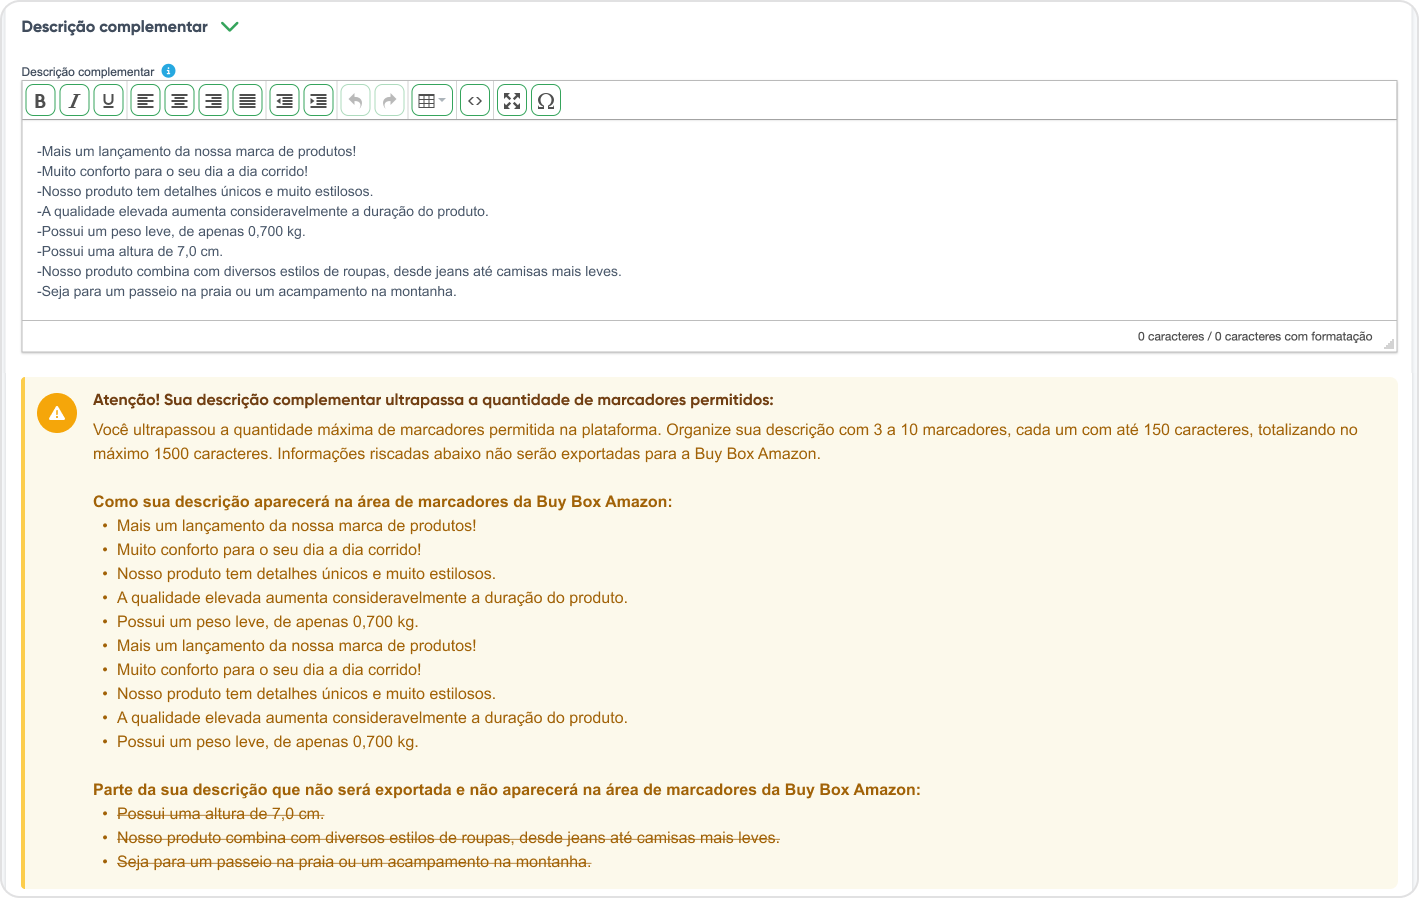Collapse the Descrição complementar section chevron

tap(230, 27)
